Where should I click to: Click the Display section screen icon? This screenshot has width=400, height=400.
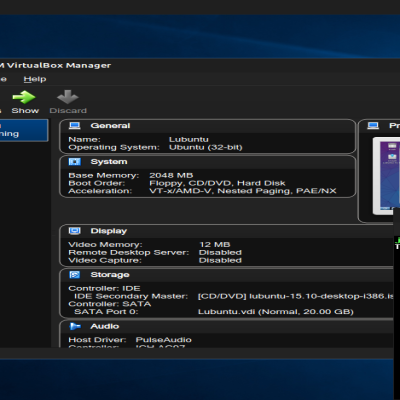(x=75, y=231)
